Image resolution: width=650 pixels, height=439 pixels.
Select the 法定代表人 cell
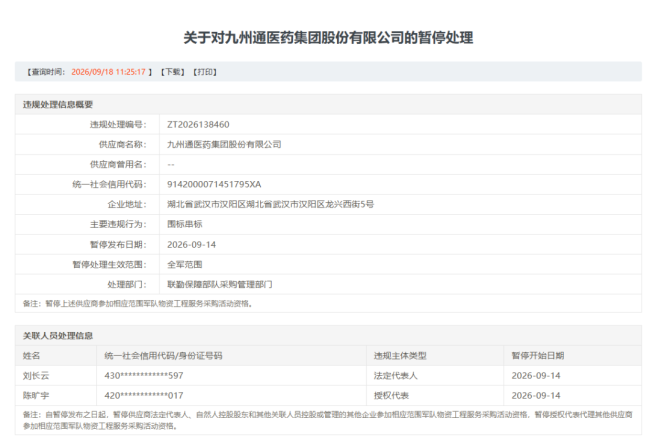[396, 376]
